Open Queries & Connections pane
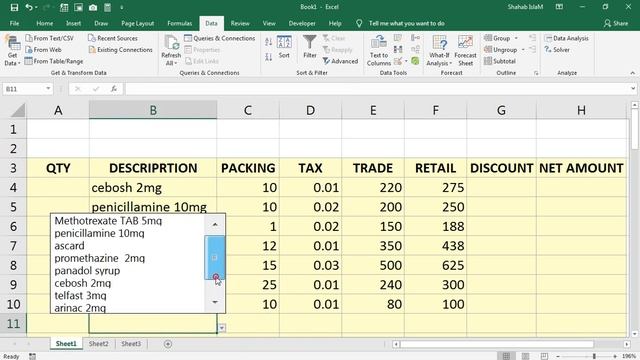 (220, 38)
